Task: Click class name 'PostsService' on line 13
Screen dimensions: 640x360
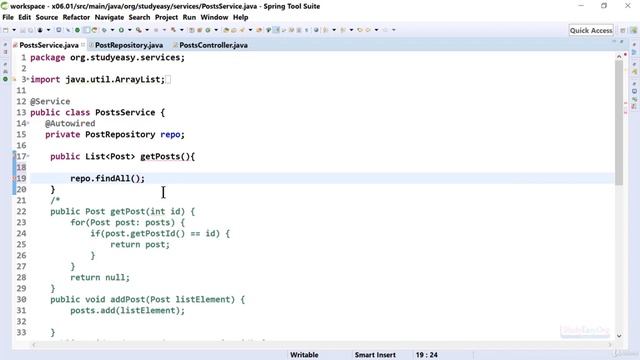Action: click(x=125, y=112)
